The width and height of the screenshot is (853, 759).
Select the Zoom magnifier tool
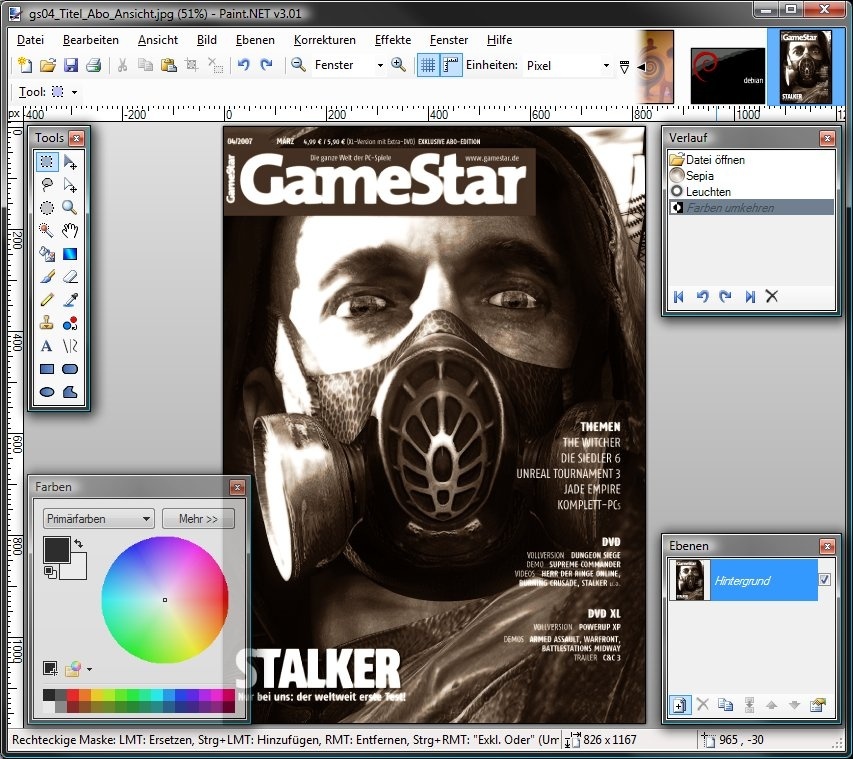pos(70,207)
